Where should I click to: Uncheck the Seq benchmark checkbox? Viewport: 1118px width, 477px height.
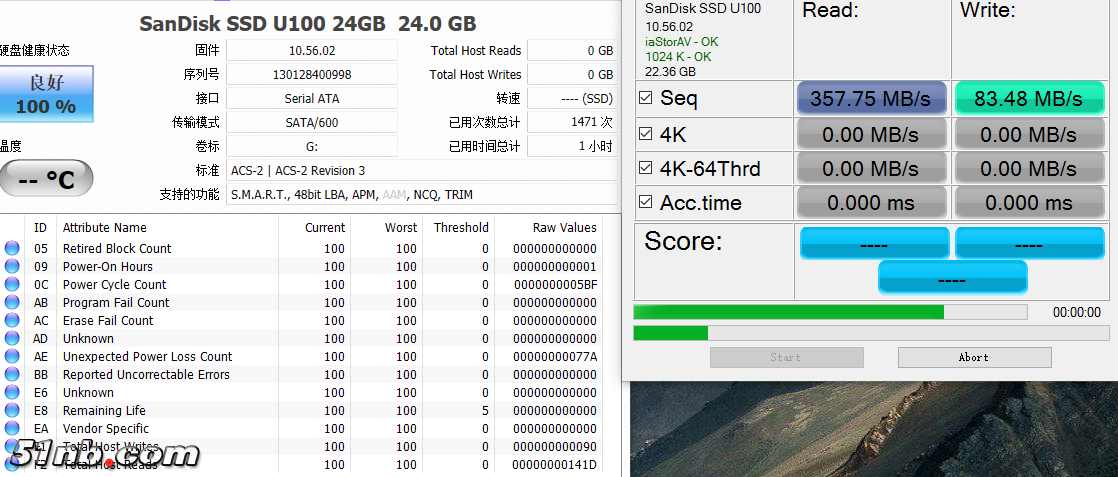pyautogui.click(x=646, y=98)
